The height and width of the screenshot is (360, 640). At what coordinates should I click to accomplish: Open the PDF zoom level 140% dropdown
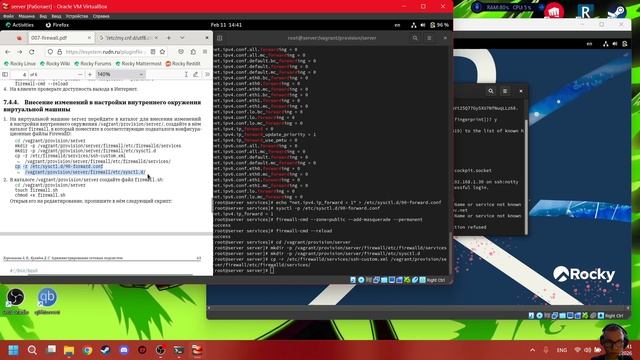(120, 74)
